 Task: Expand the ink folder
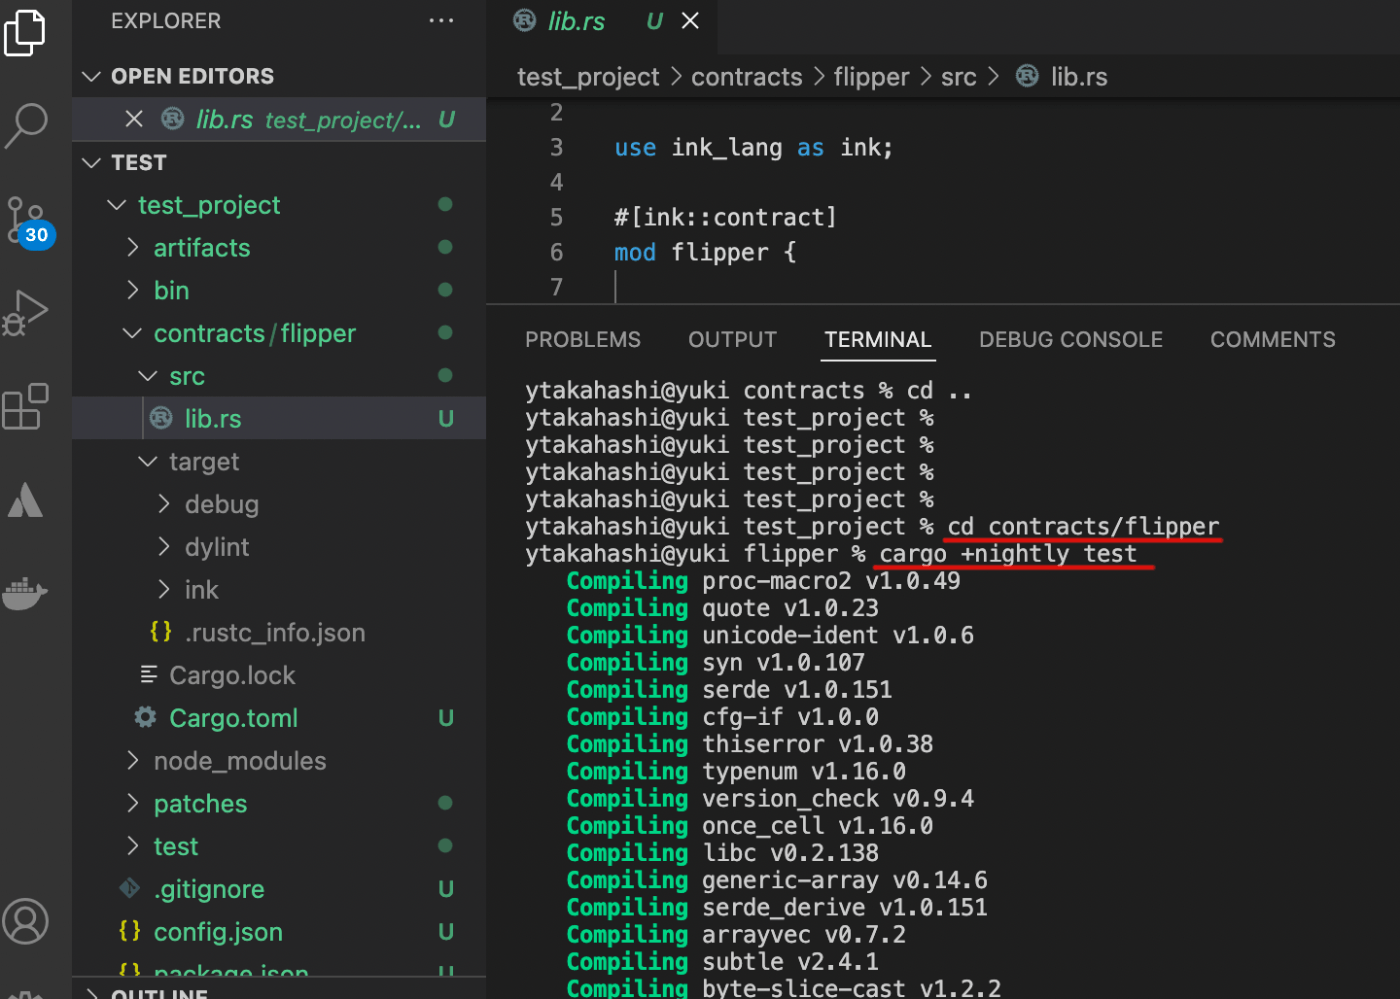164,589
